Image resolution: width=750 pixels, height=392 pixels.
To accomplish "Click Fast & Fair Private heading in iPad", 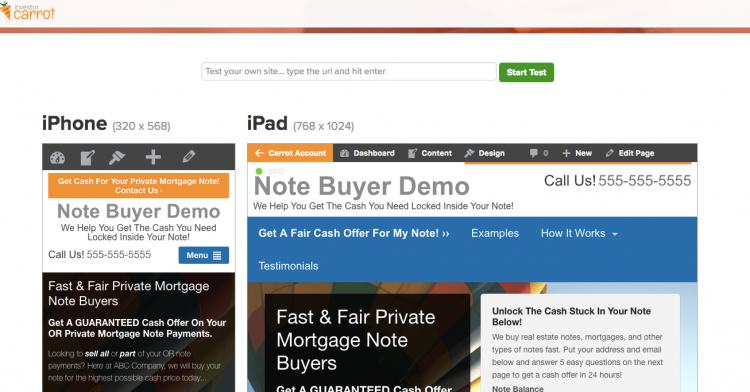I will point(356,340).
